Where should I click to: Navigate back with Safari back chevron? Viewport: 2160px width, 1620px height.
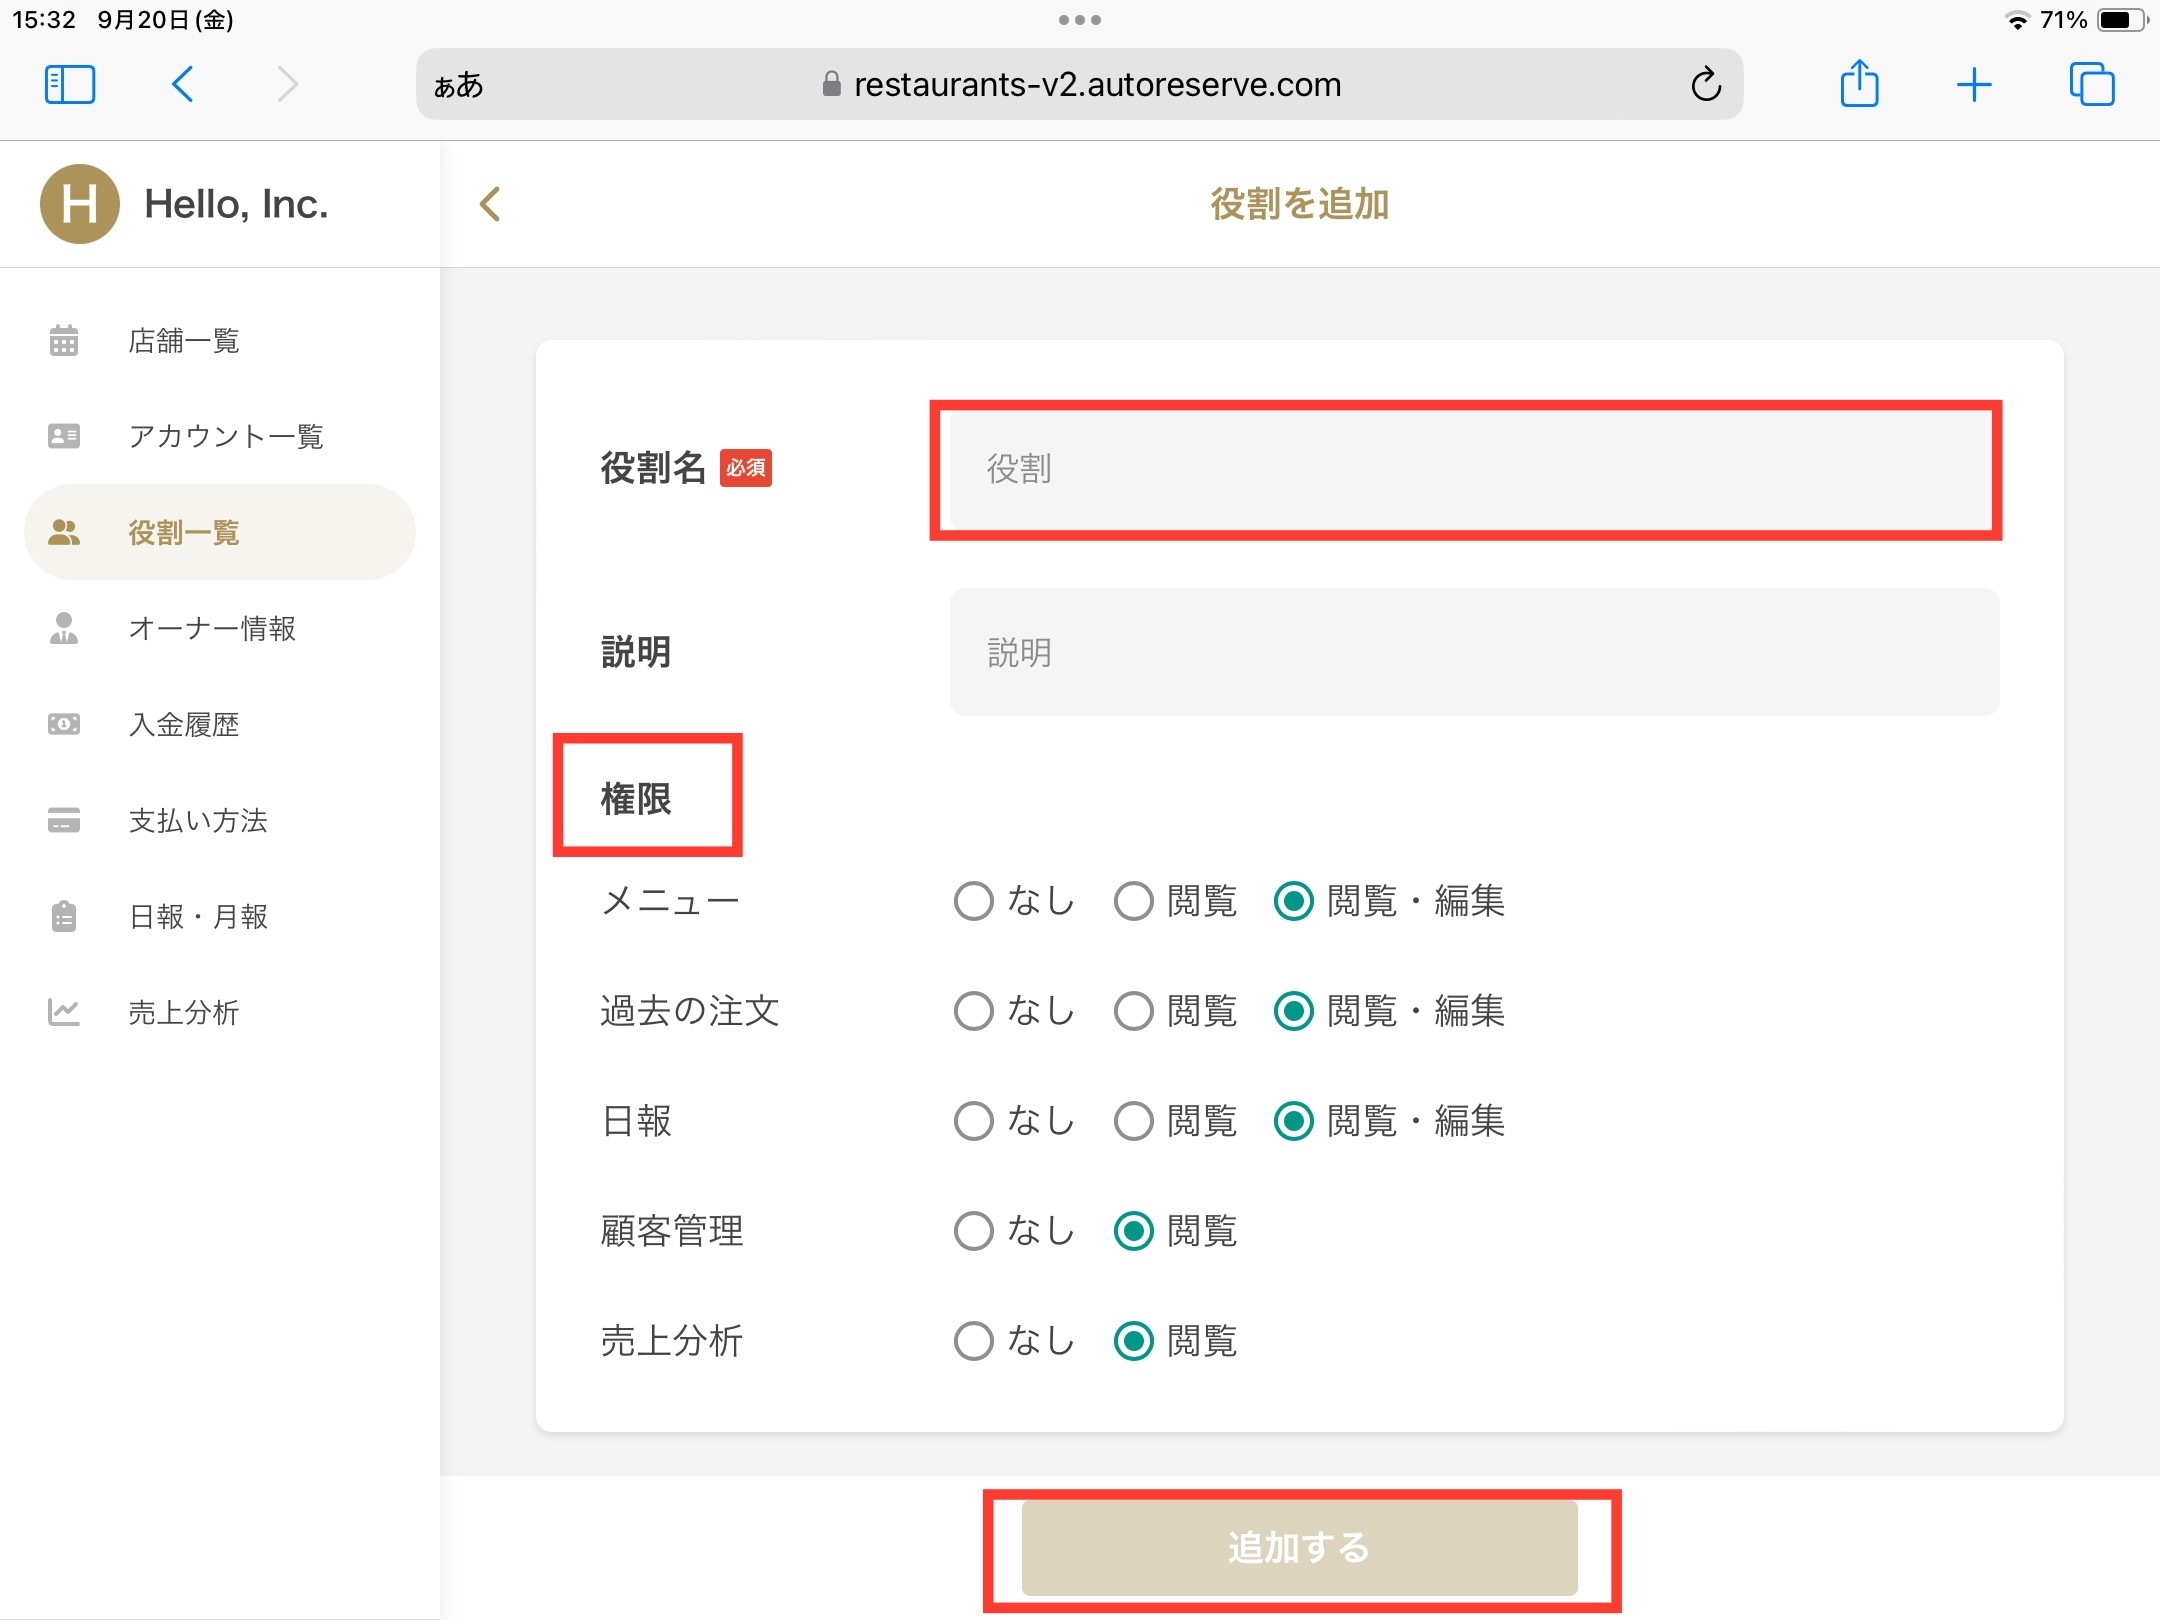click(182, 84)
